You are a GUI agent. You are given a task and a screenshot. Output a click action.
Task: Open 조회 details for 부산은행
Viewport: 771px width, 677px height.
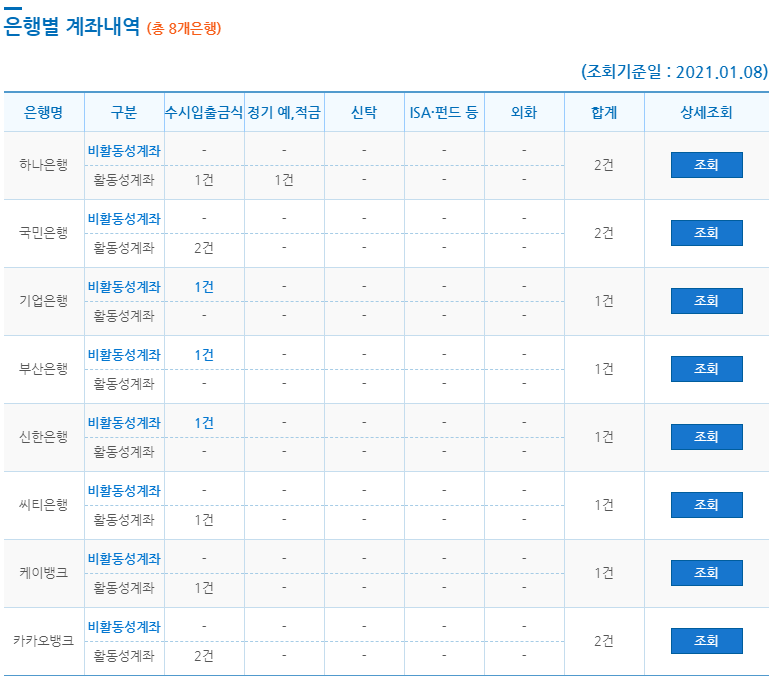tap(706, 369)
